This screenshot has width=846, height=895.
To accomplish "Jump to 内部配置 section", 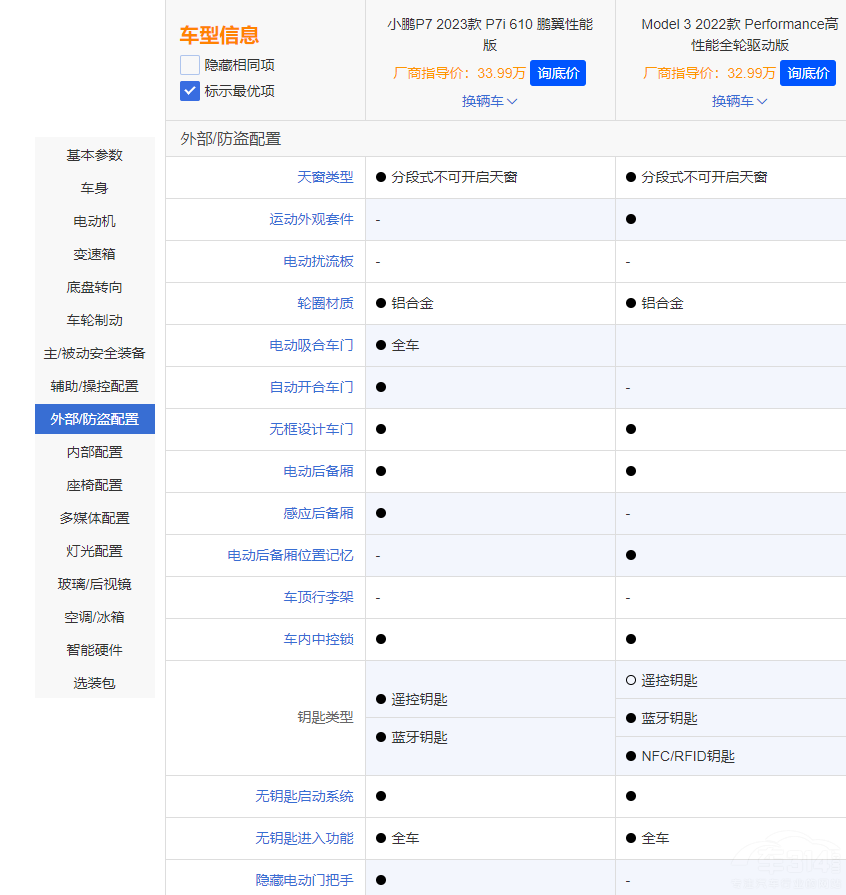I will pos(95,452).
